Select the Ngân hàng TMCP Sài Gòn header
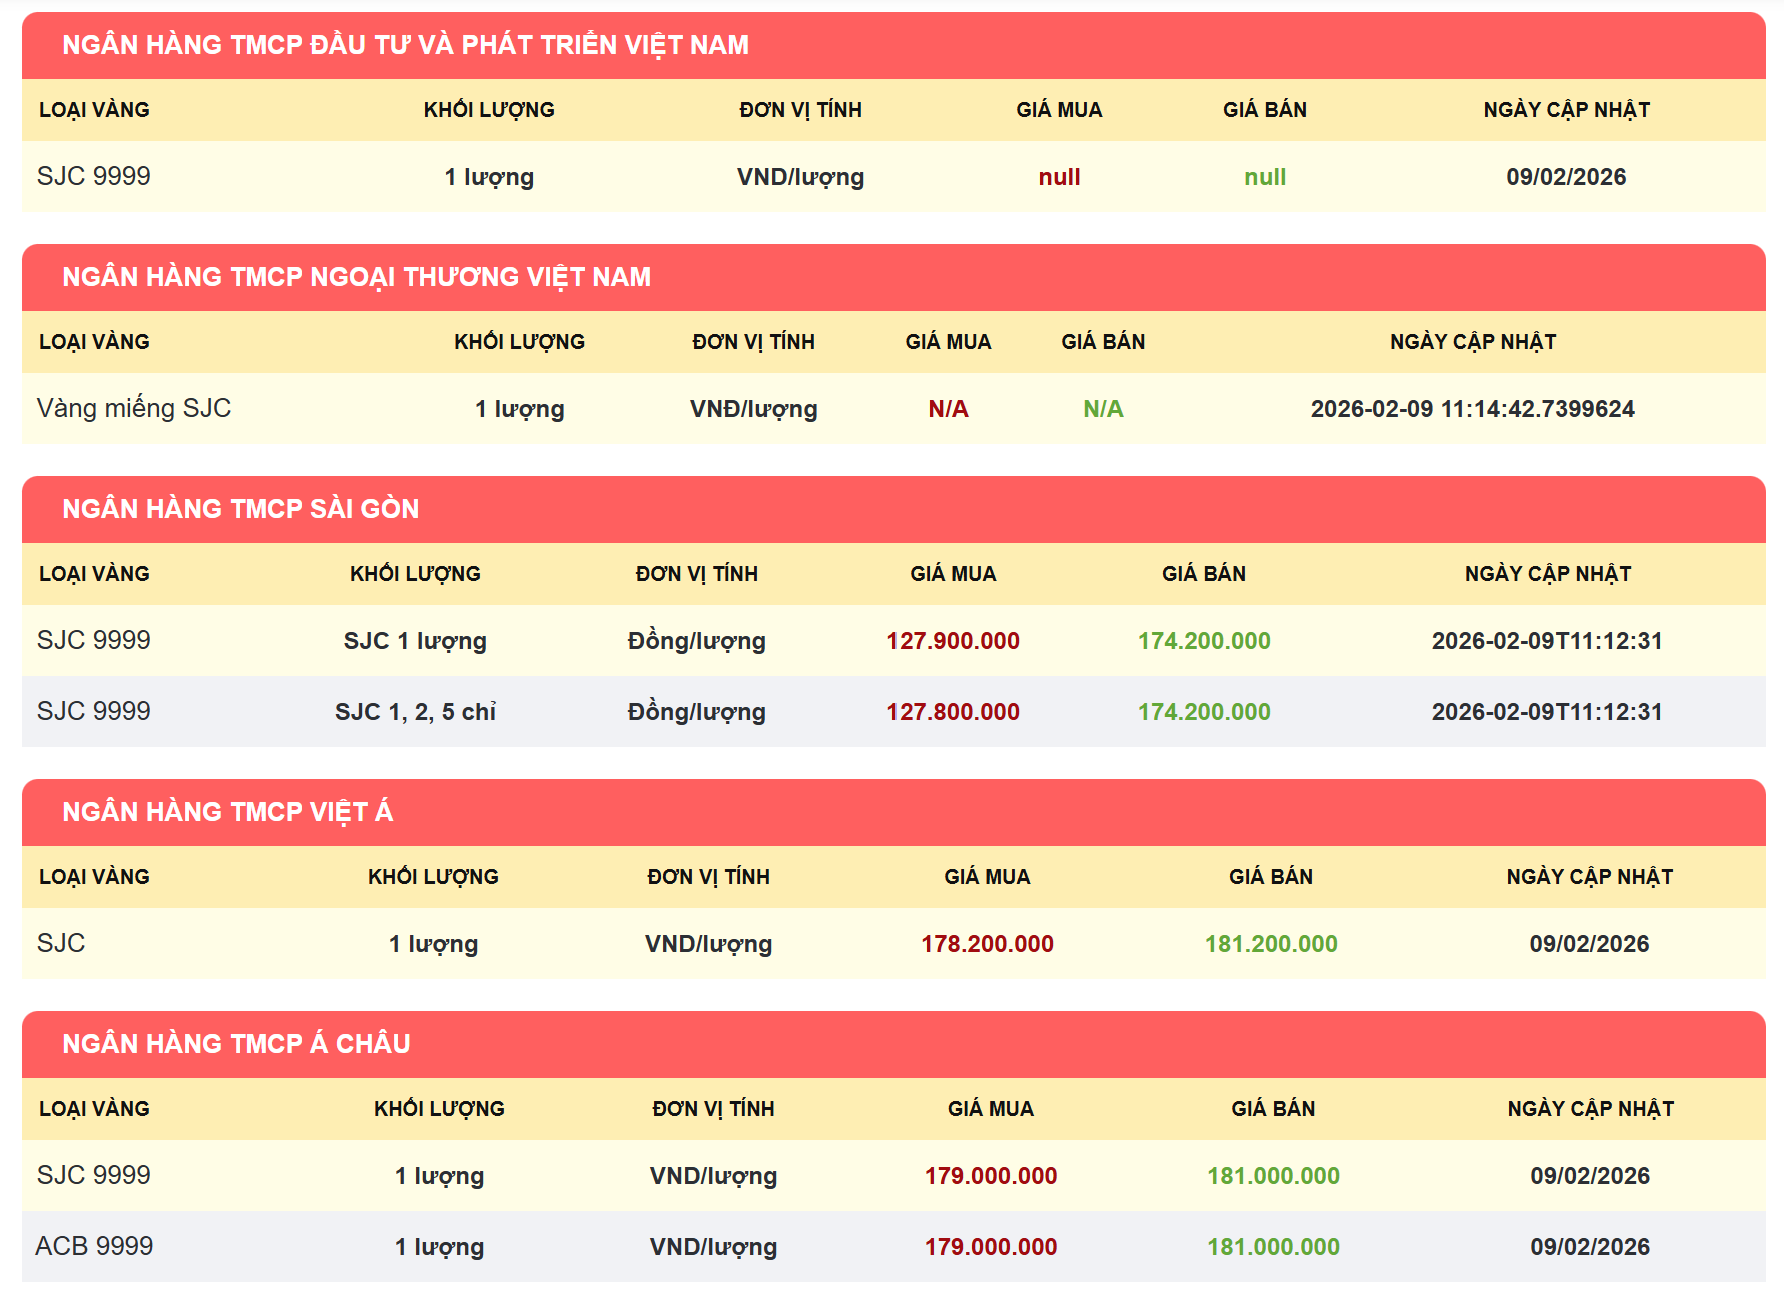The width and height of the screenshot is (1784, 1298). (240, 509)
